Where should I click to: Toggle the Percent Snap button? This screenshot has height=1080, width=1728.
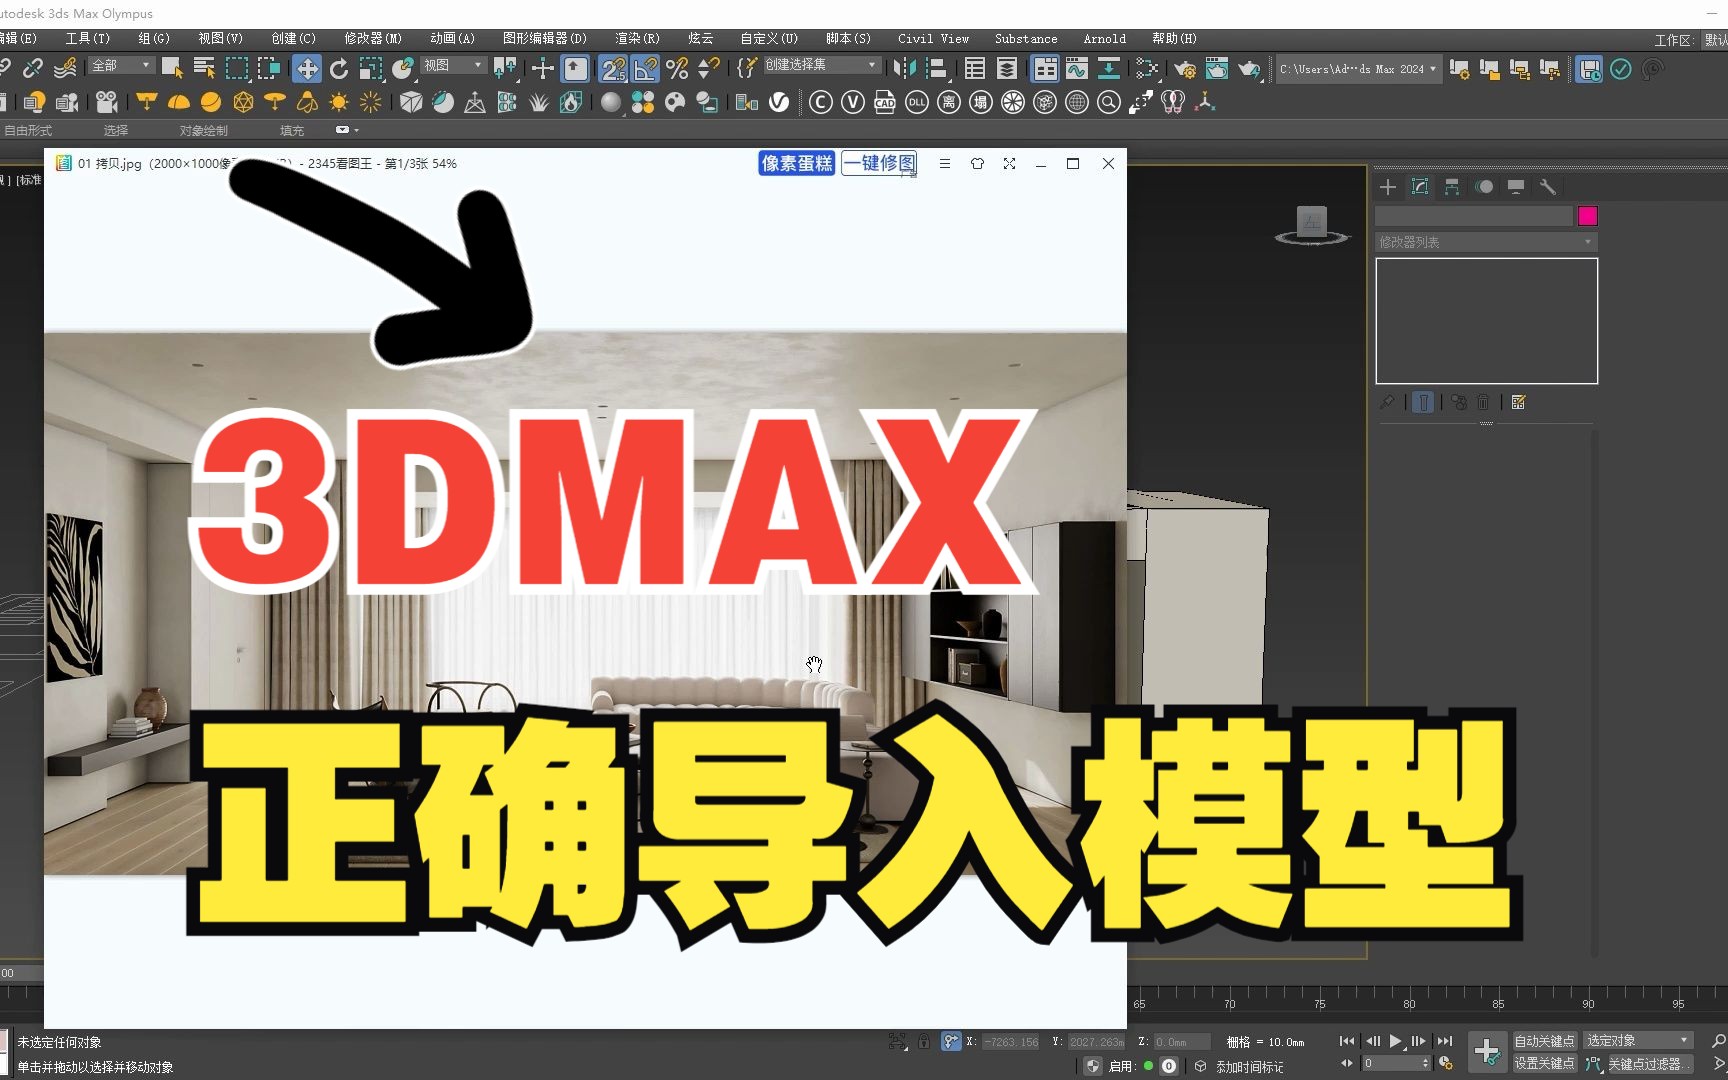tap(677, 68)
